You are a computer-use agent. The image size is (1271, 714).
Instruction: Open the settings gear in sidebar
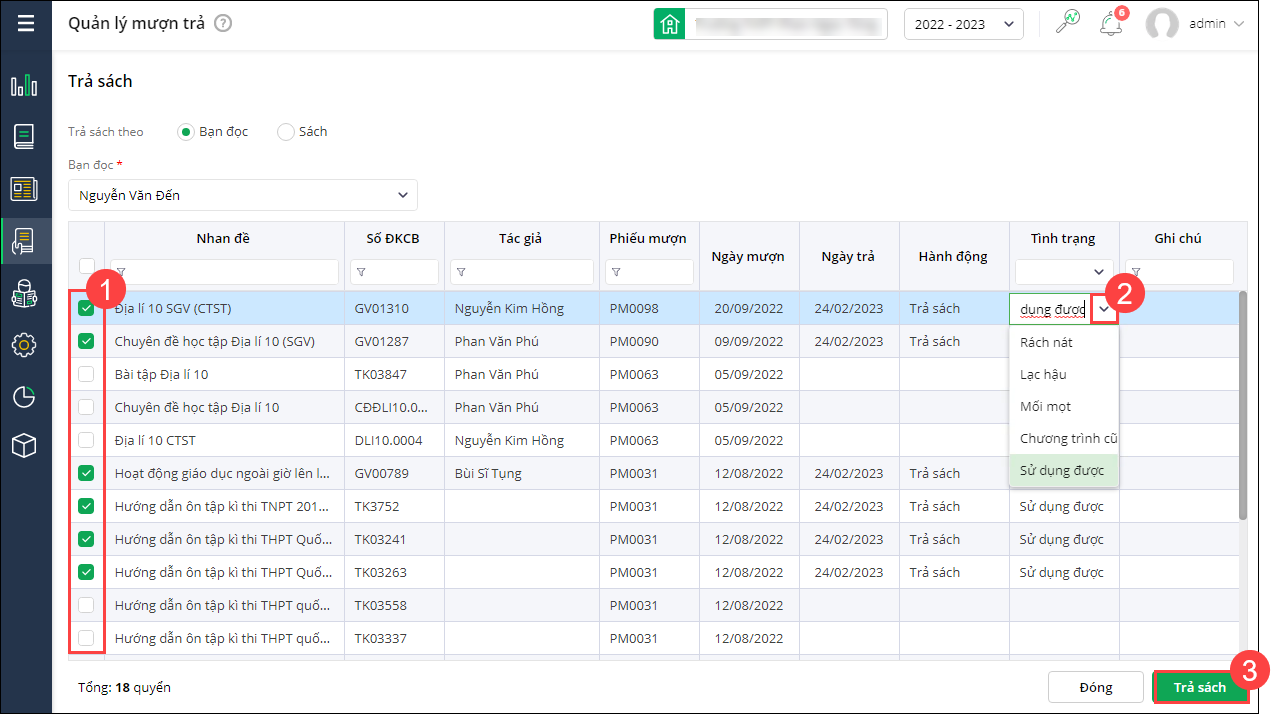(x=24, y=345)
